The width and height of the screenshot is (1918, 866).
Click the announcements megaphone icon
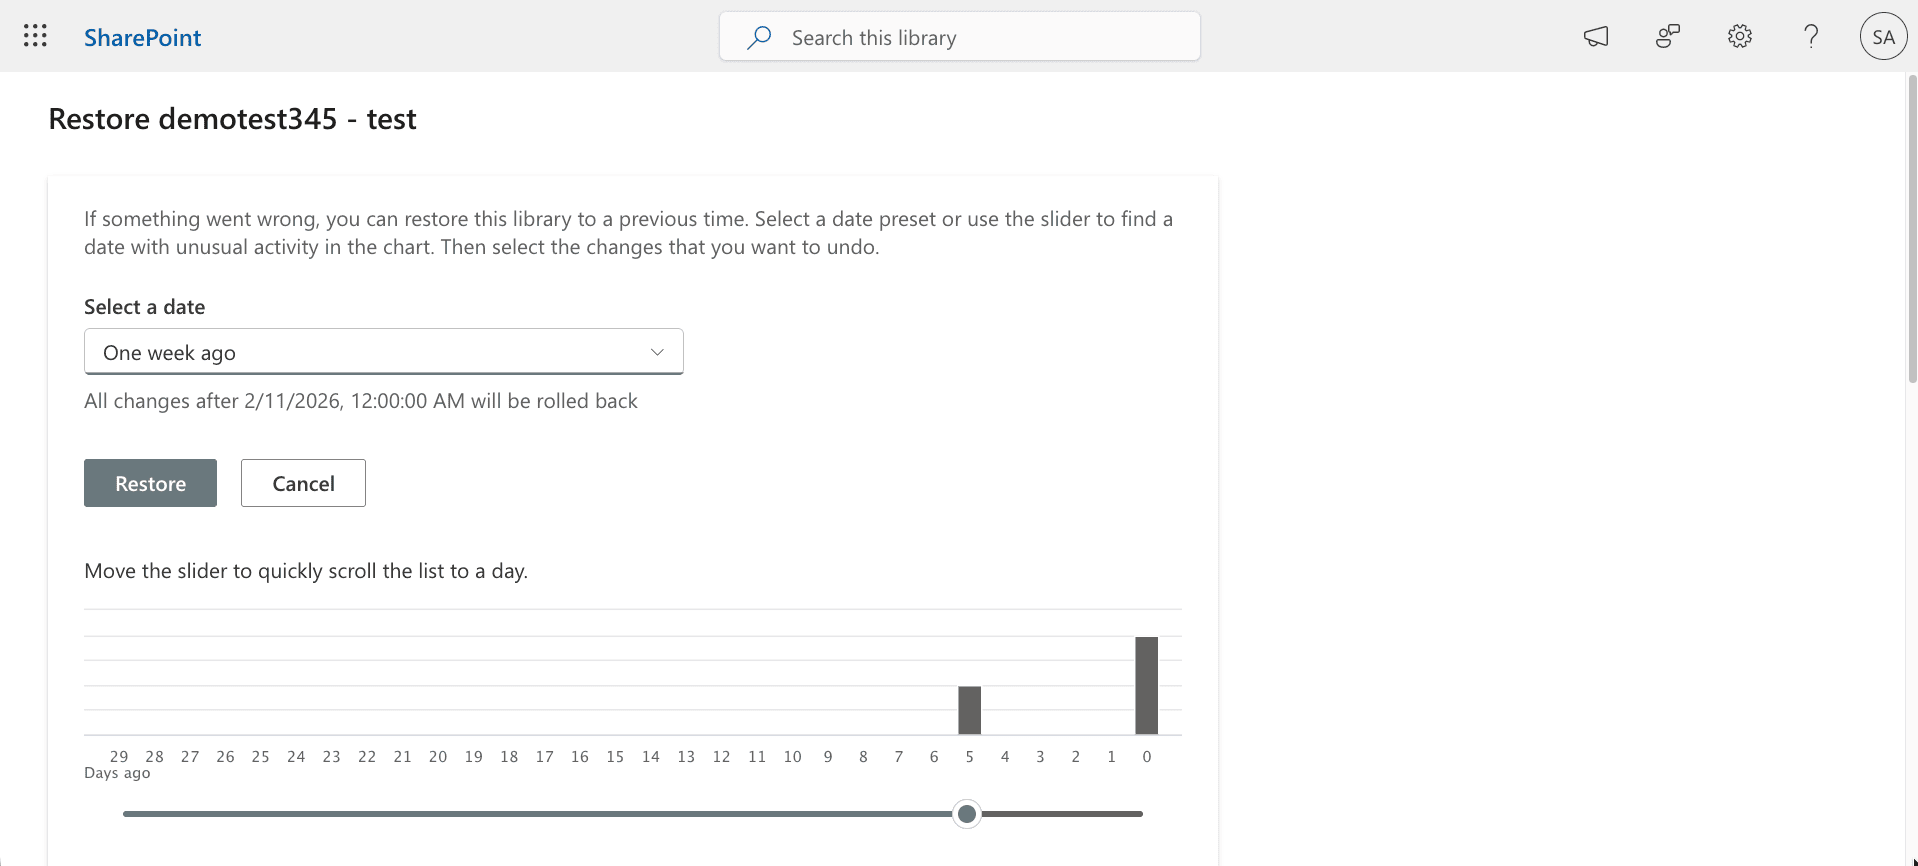pos(1596,36)
